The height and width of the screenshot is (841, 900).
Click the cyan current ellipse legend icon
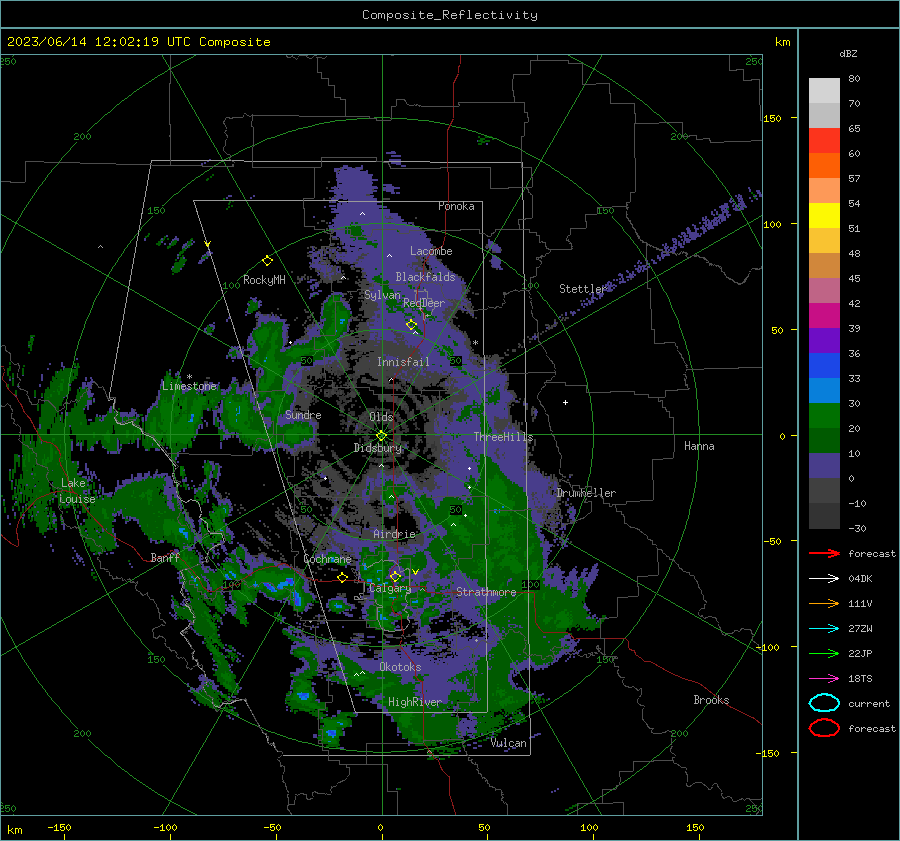[824, 703]
